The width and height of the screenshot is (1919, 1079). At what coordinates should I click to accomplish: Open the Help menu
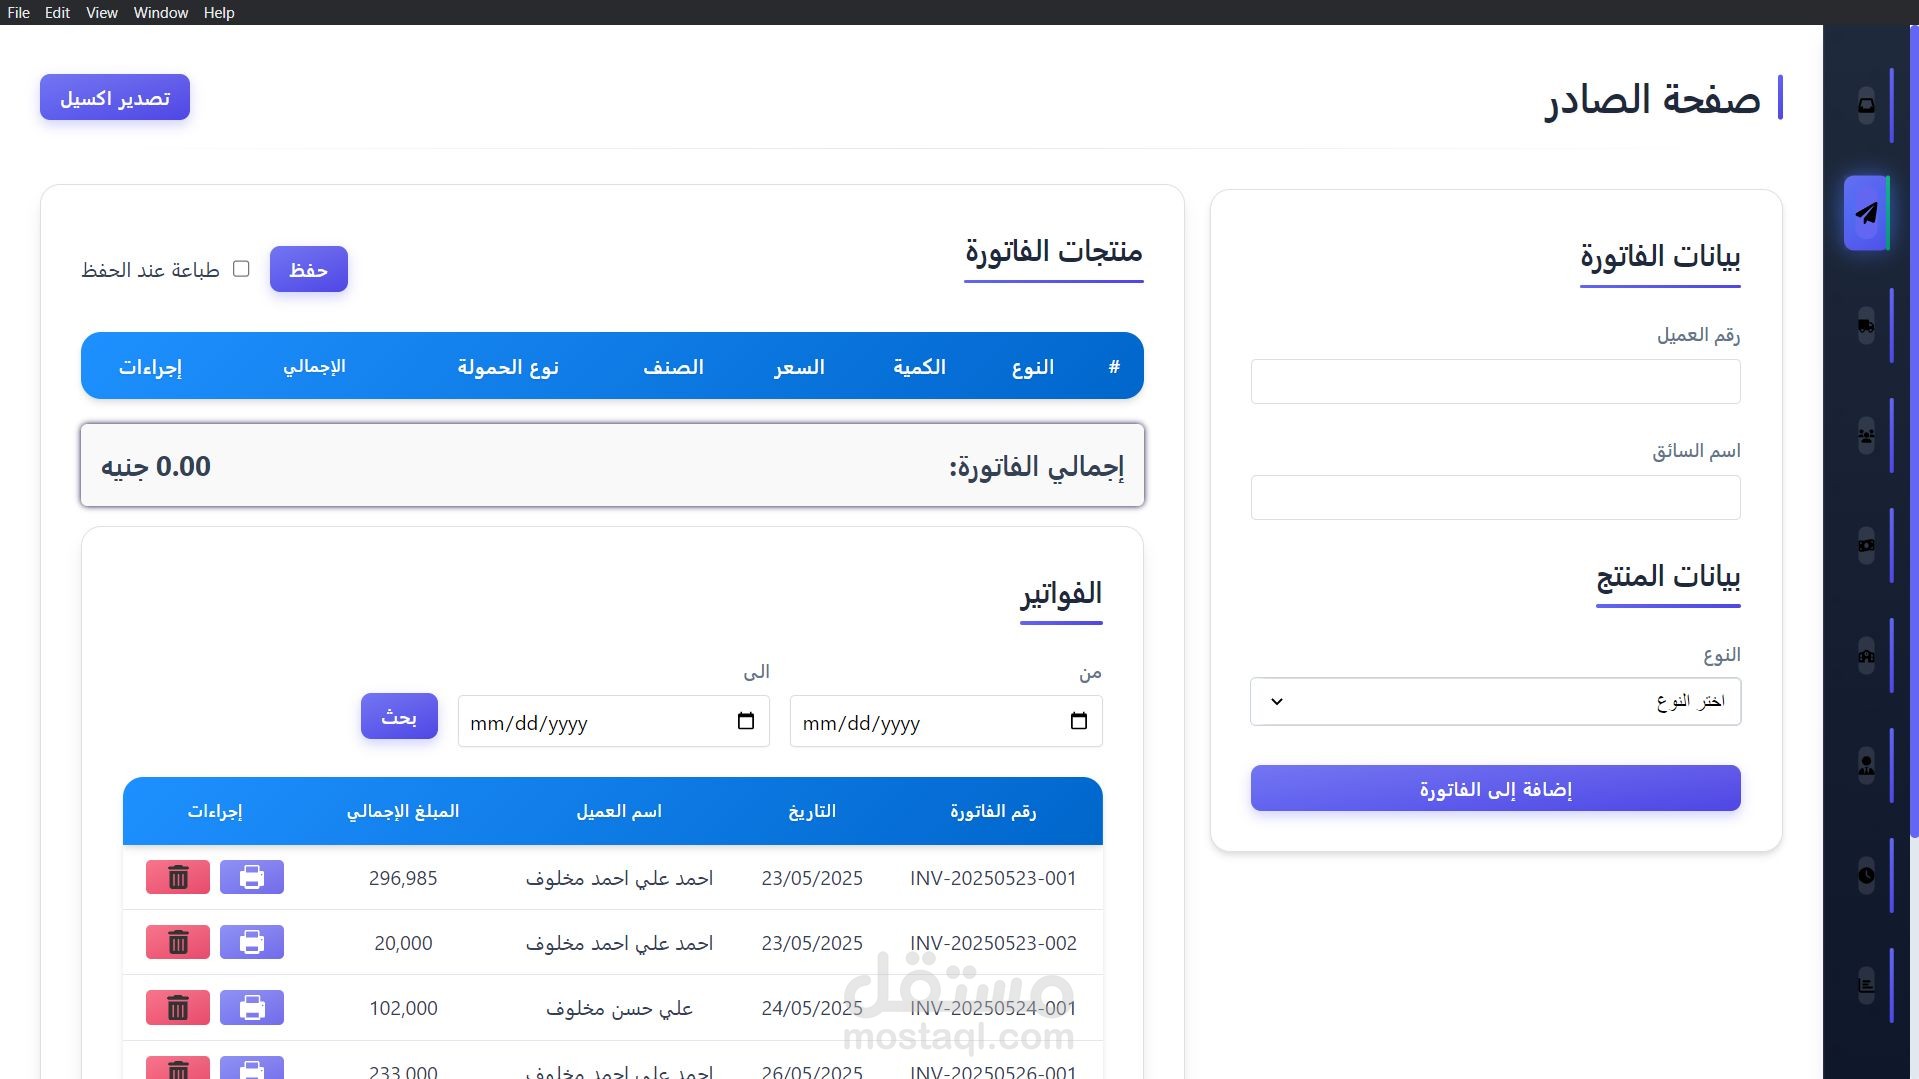click(219, 12)
